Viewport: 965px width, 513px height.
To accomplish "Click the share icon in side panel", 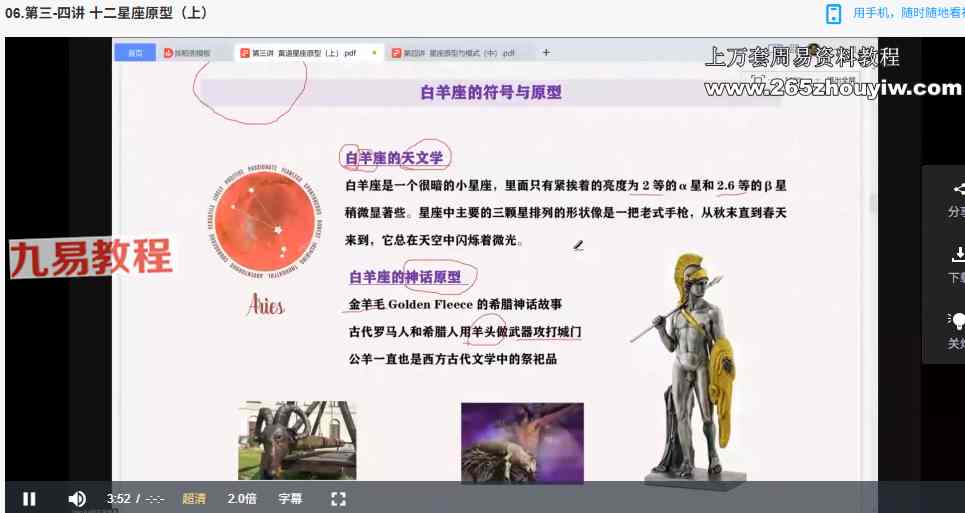I will 958,189.
